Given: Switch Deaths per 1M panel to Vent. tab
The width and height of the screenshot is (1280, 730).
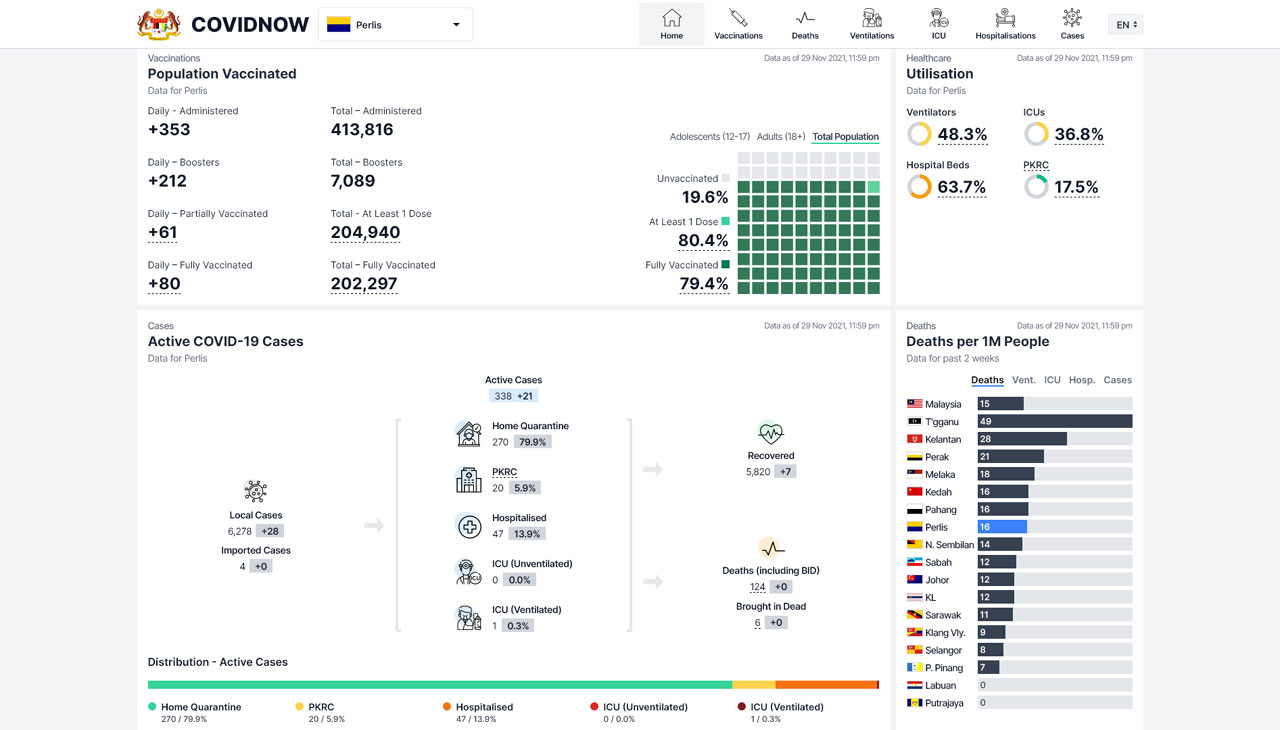Looking at the screenshot, I should (x=1024, y=380).
